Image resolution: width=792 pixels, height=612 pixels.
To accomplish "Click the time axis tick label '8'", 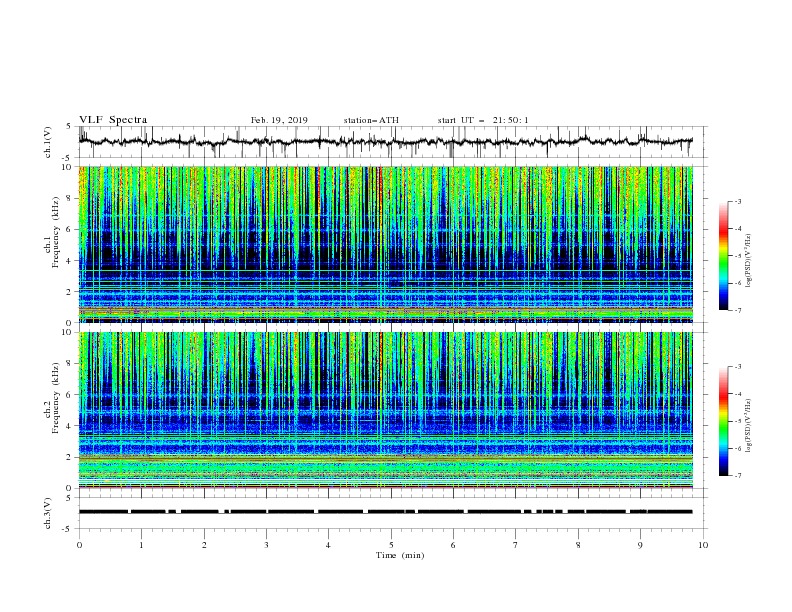I will point(578,545).
